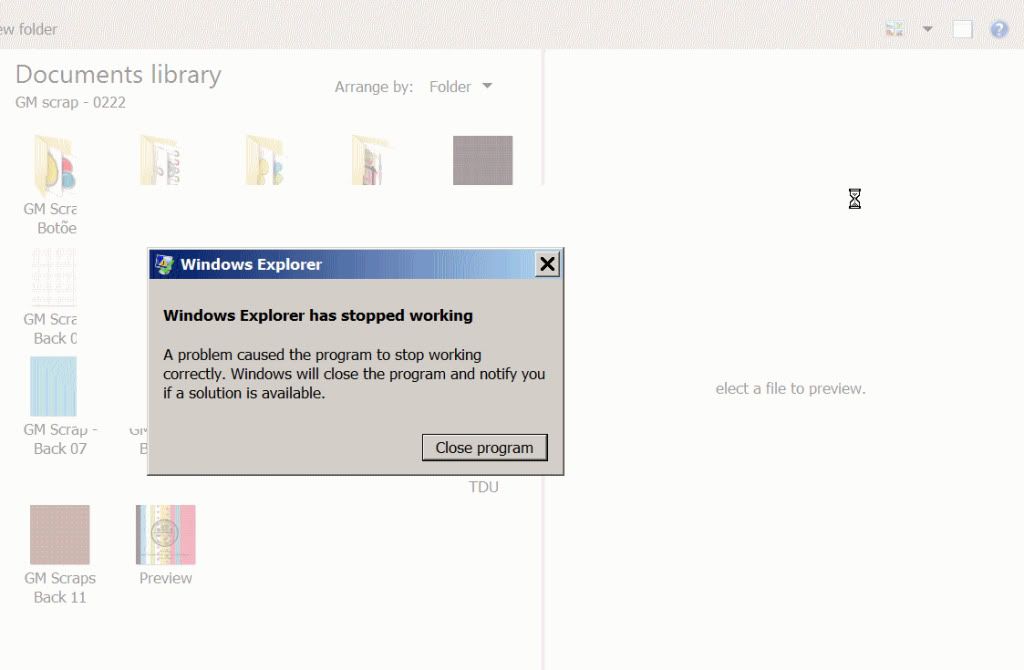Screen dimensions: 1024x670
Task: Open the Arrange by Folder dropdown
Action: [460, 87]
